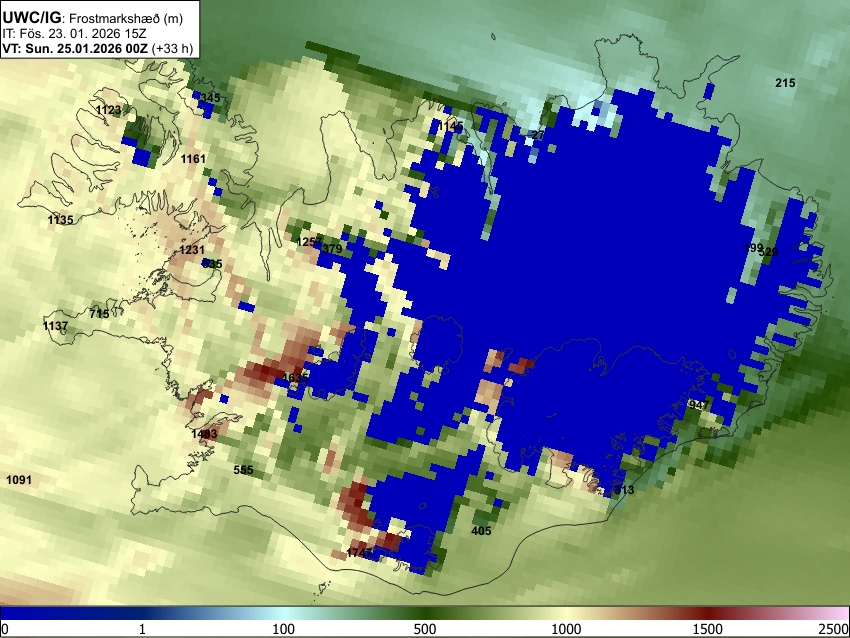Click the map value label '715'
The width and height of the screenshot is (850, 638).
(99, 314)
